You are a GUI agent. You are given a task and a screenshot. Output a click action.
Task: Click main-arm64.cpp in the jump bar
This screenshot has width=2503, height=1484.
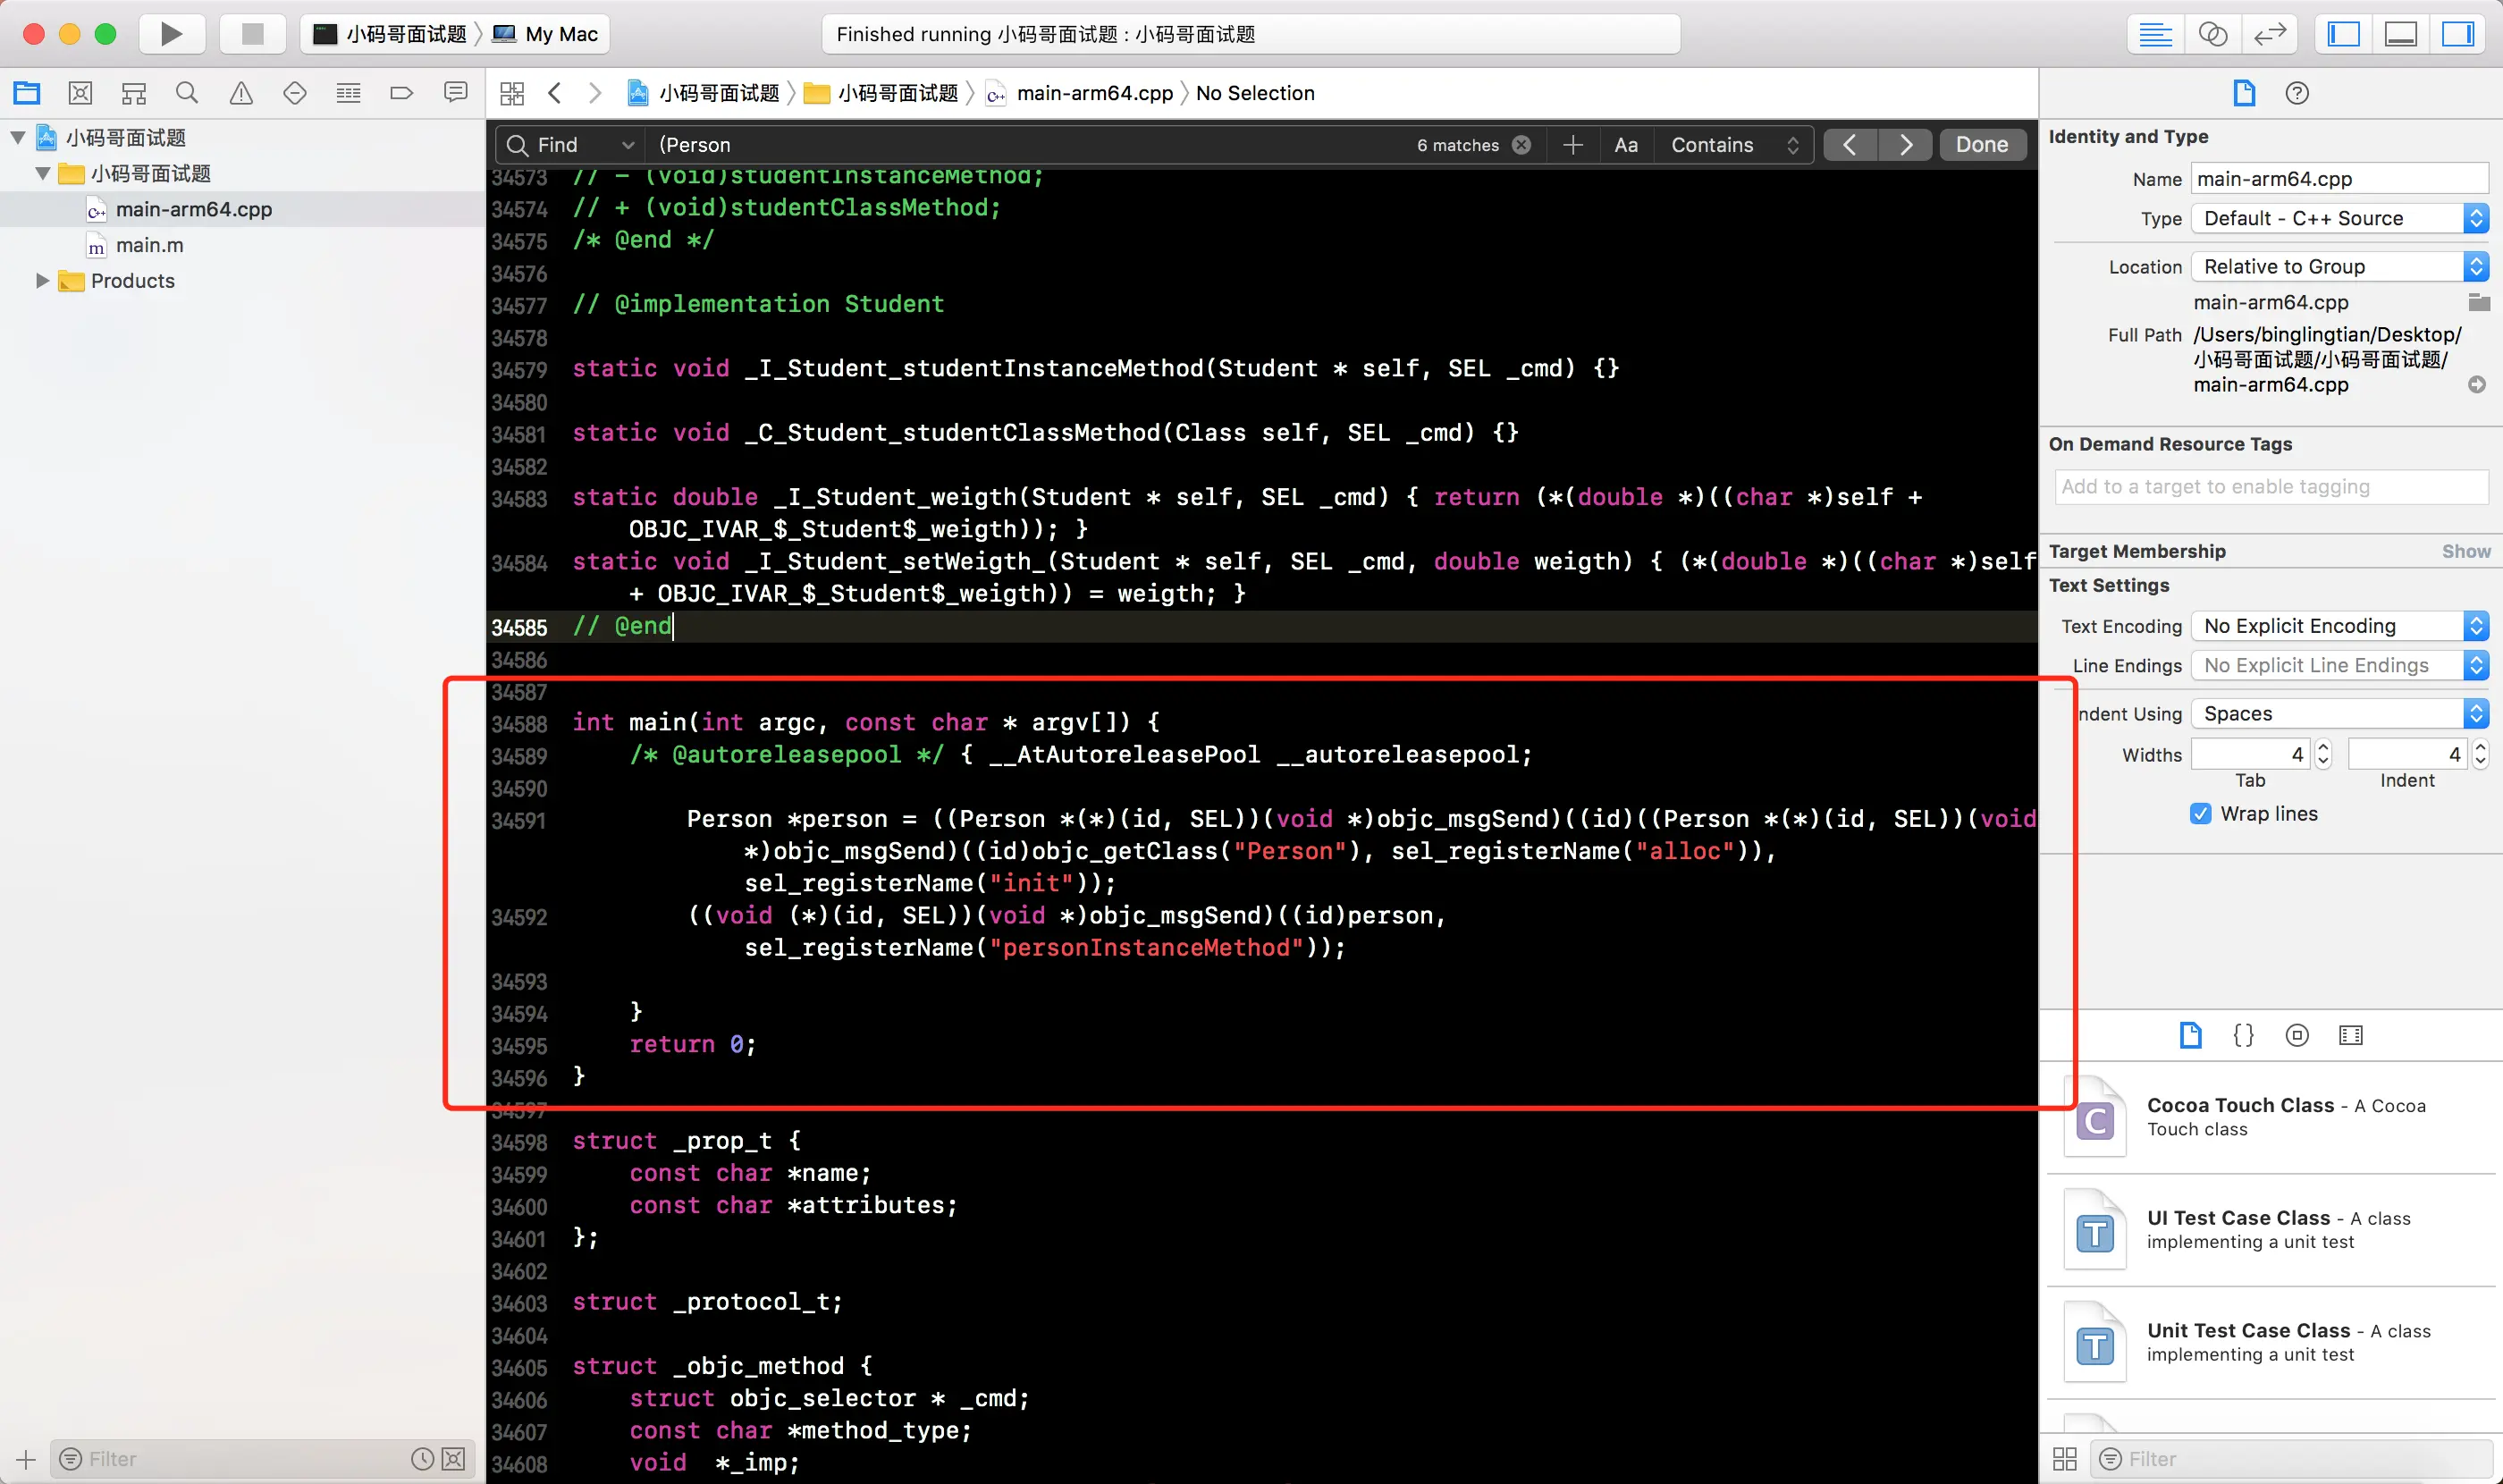click(1094, 93)
